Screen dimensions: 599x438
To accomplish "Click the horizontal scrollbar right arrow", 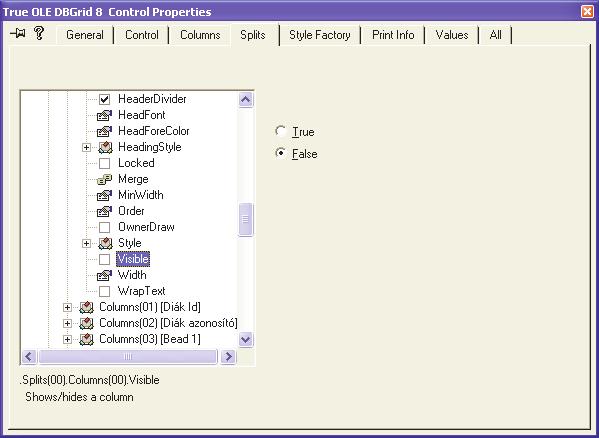I will coord(228,357).
